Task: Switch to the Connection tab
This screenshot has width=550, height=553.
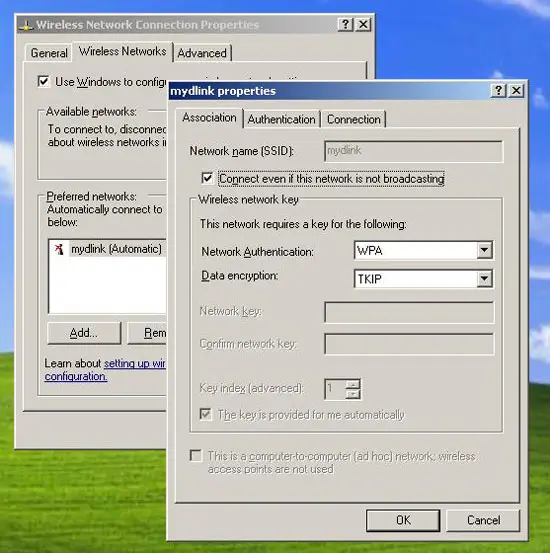Action: pos(354,120)
